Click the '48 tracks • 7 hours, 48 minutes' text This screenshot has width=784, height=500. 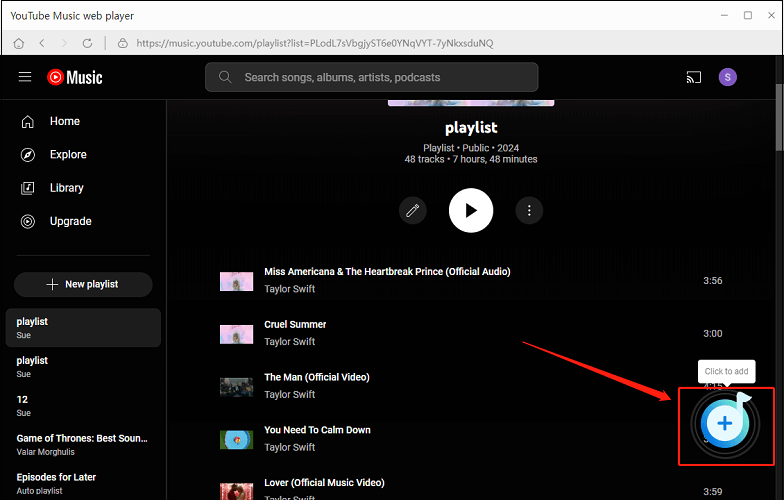pos(470,160)
